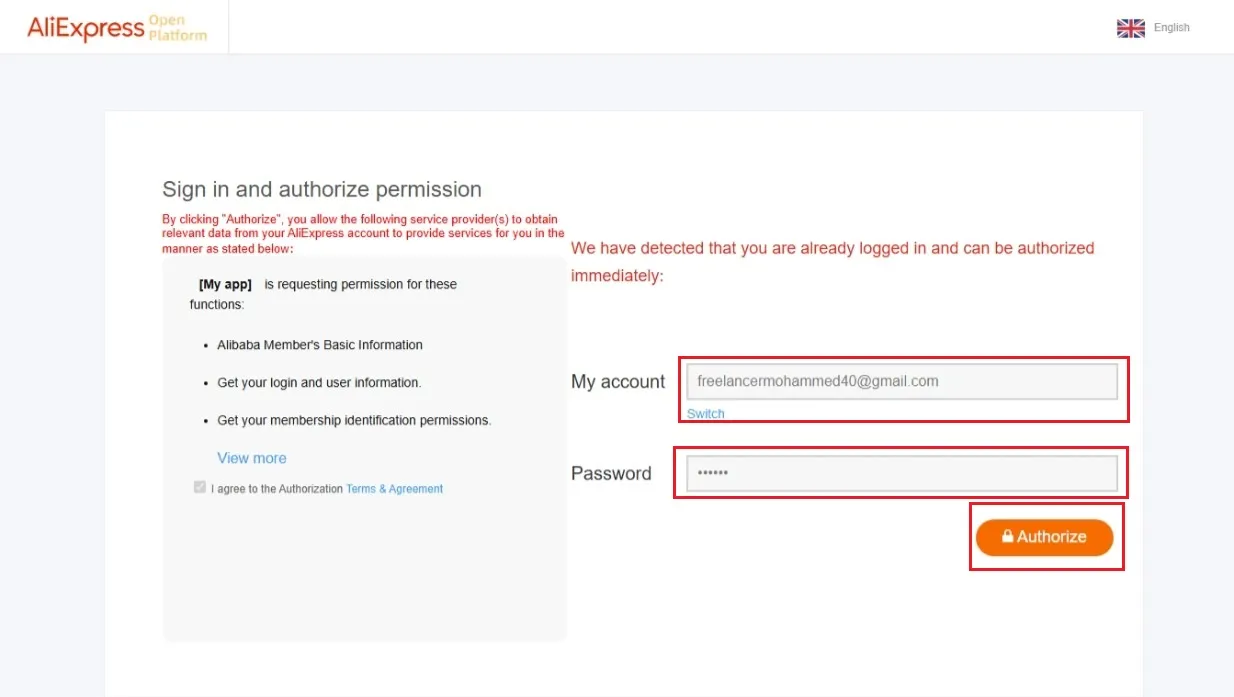Click the Sign in and authorize permission heading
Screen dimensions: 1234x697
(322, 189)
